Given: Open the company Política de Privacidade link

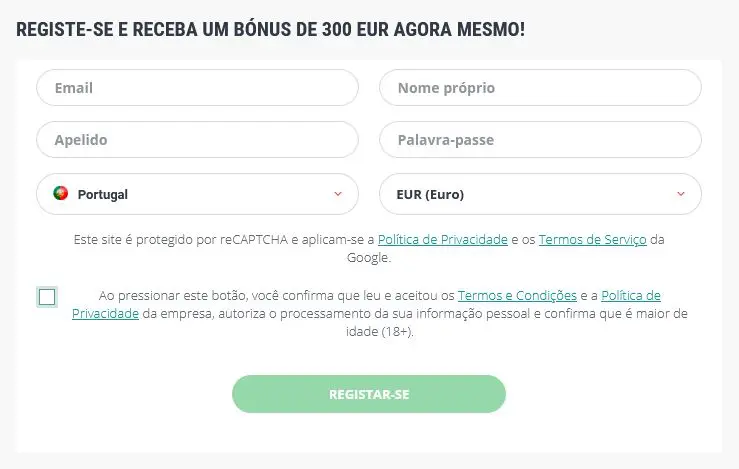Looking at the screenshot, I should 631,296.
